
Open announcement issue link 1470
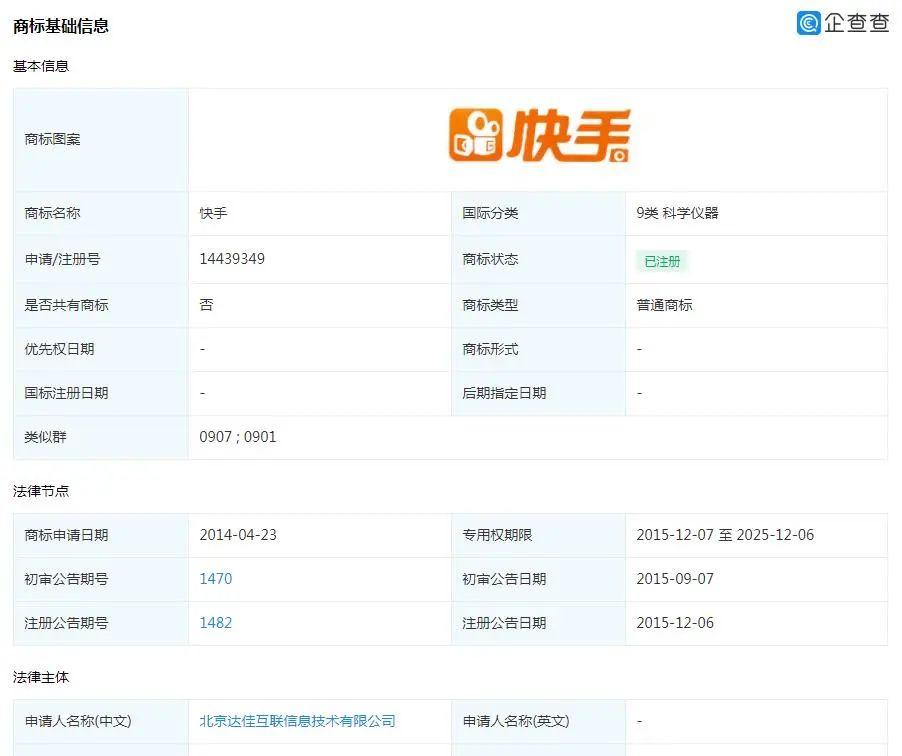pyautogui.click(x=217, y=579)
